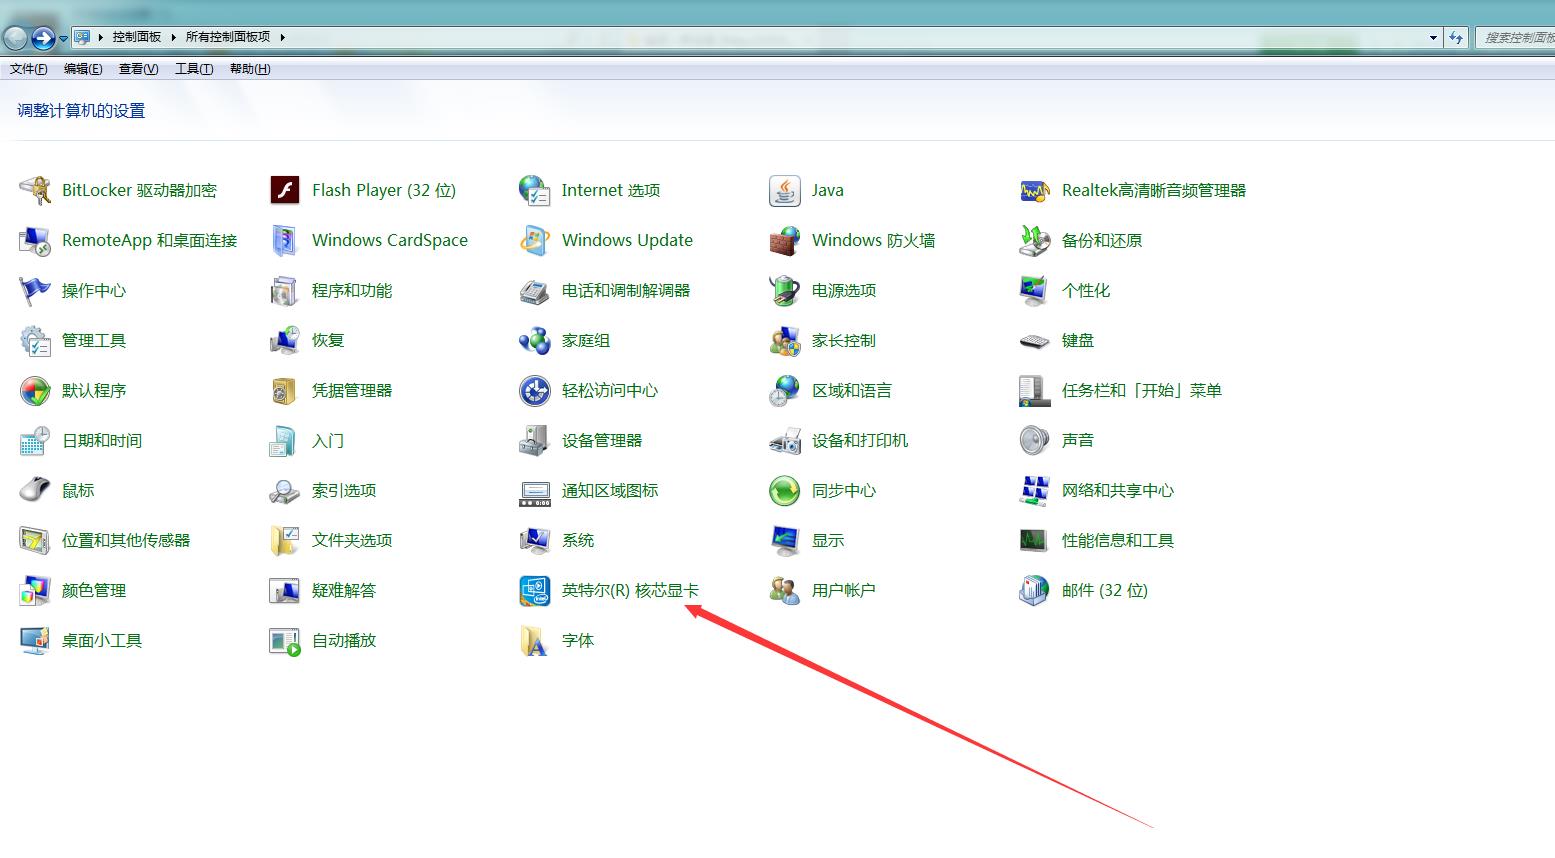Viewport: 1555px width, 858px height.
Task: Open BitLocker drive encryption icon
Action: [x=35, y=190]
